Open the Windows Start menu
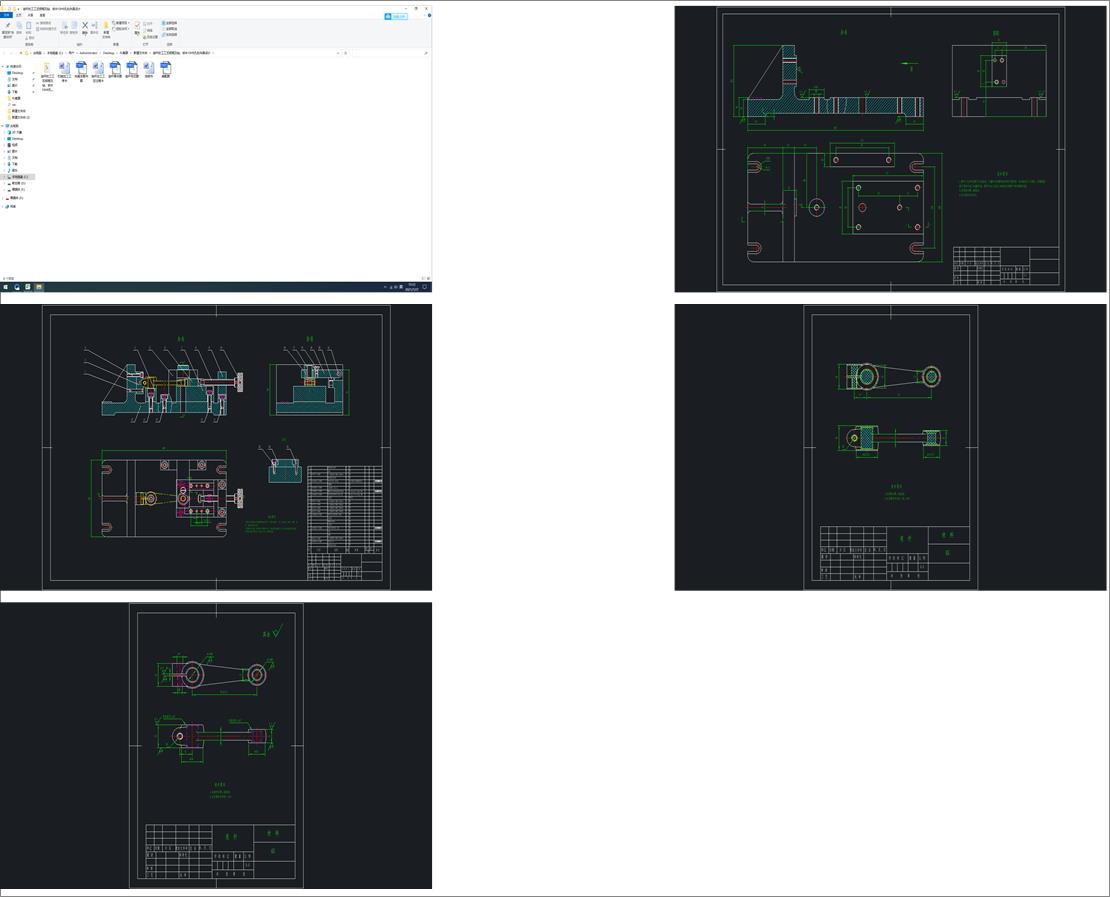This screenshot has height=897, width=1110. 5,287
